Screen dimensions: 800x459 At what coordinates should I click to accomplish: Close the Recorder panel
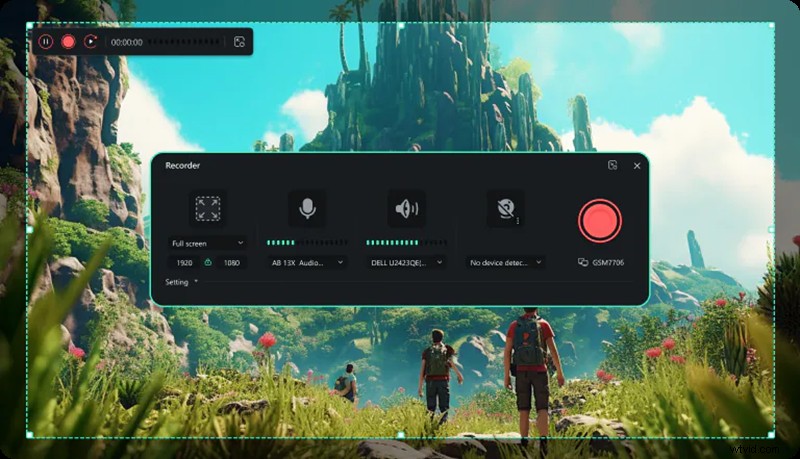pos(637,165)
